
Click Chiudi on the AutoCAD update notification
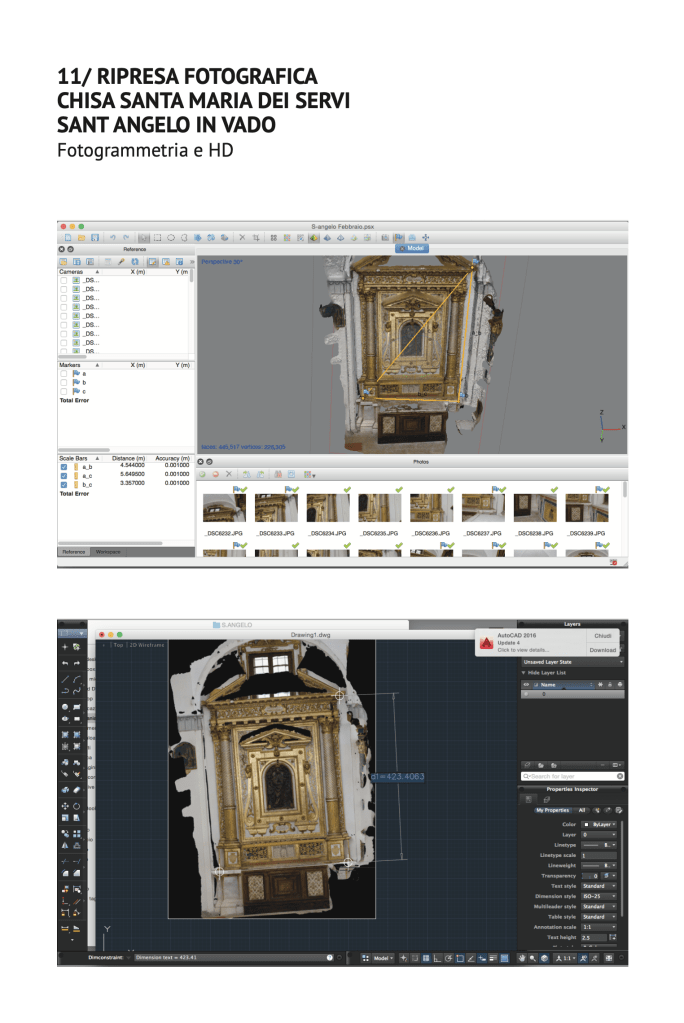click(602, 635)
